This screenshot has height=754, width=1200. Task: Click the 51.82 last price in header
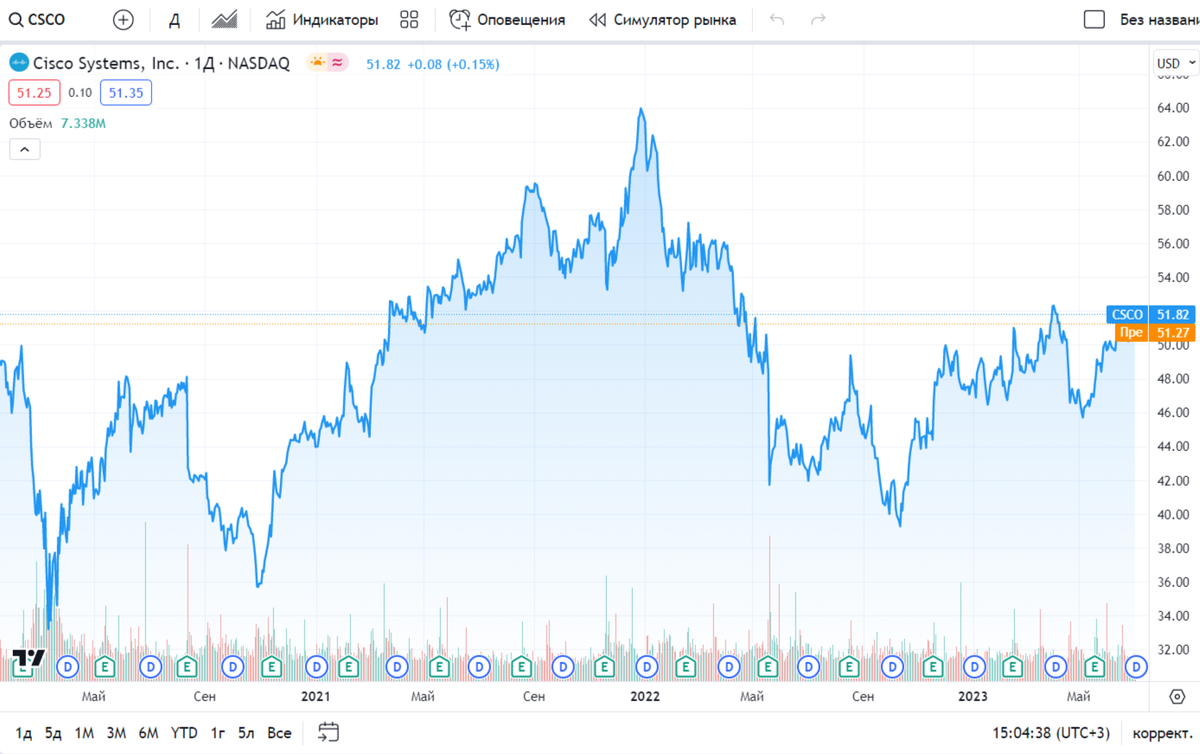383,64
